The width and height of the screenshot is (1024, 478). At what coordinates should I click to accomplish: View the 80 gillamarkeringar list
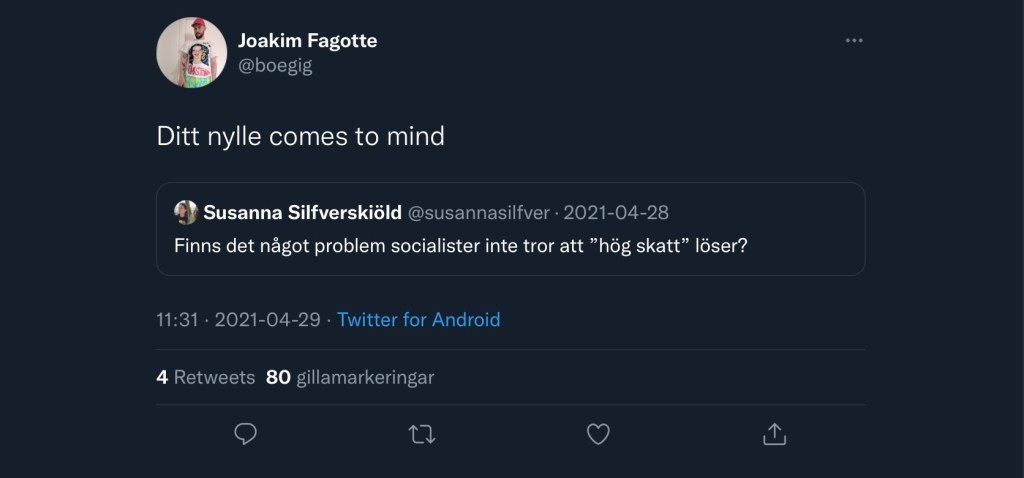click(x=365, y=377)
